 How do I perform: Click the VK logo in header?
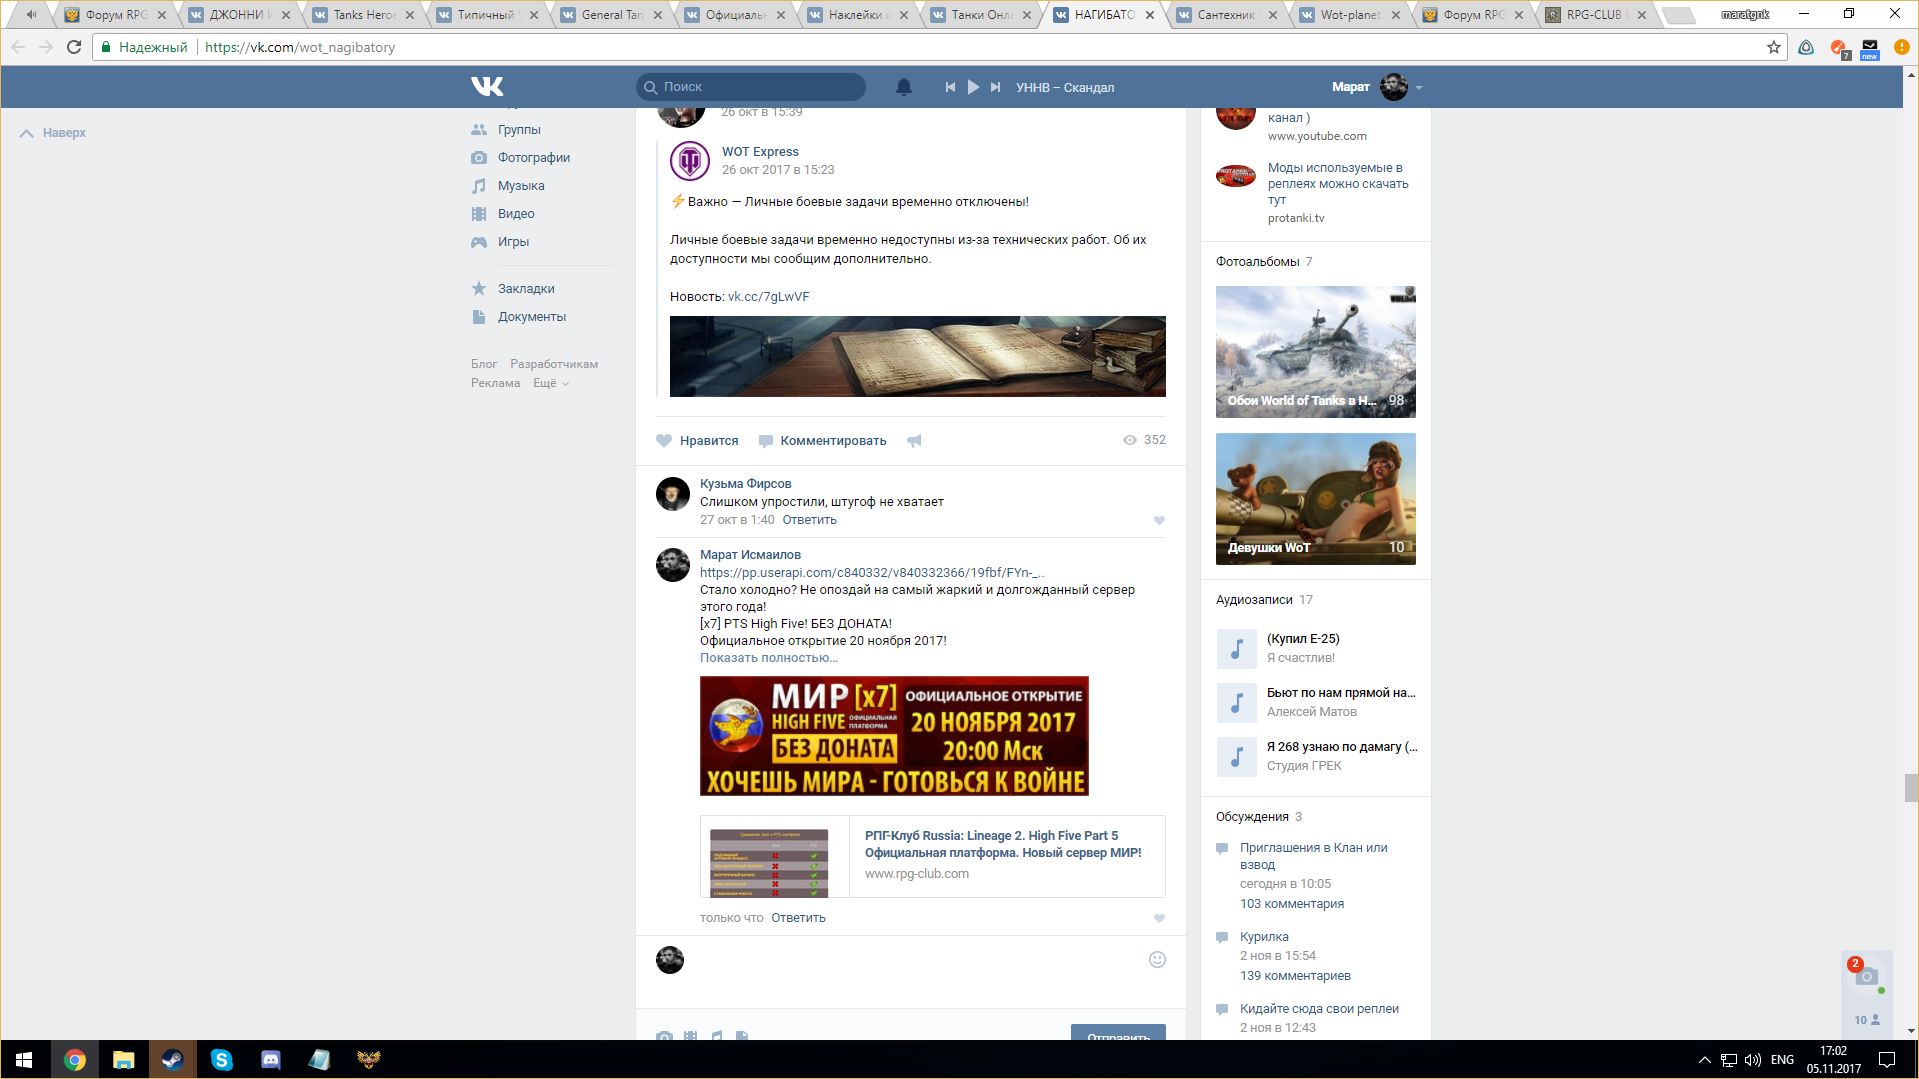click(487, 87)
